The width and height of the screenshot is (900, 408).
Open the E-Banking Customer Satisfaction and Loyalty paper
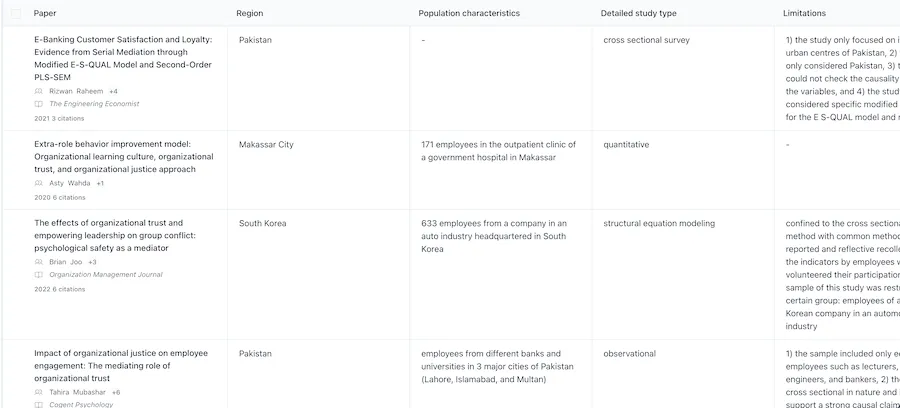(x=123, y=59)
